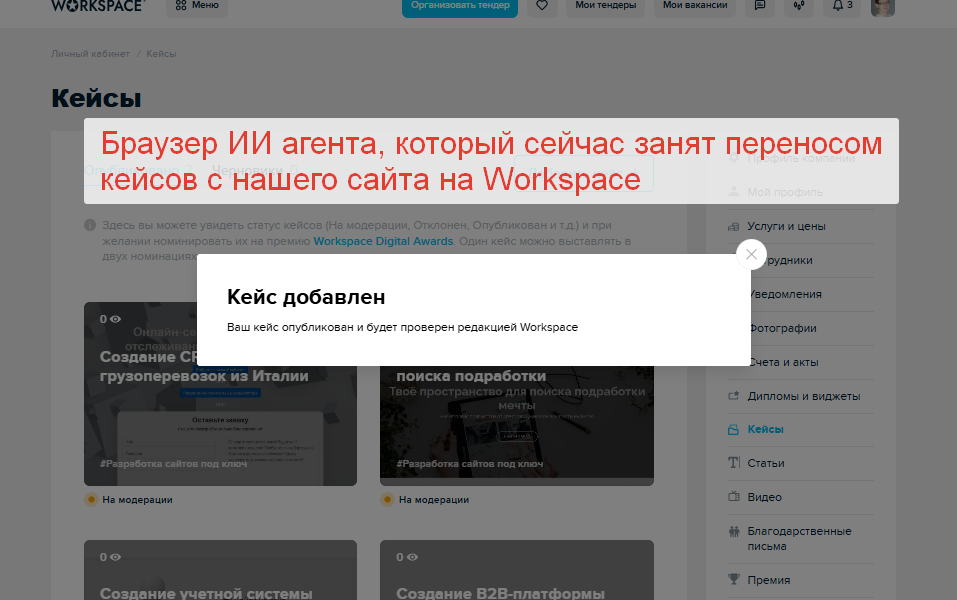Viewport: 957px width, 600px height.
Task: Open 'Премия' in the sidebar
Action: click(769, 580)
